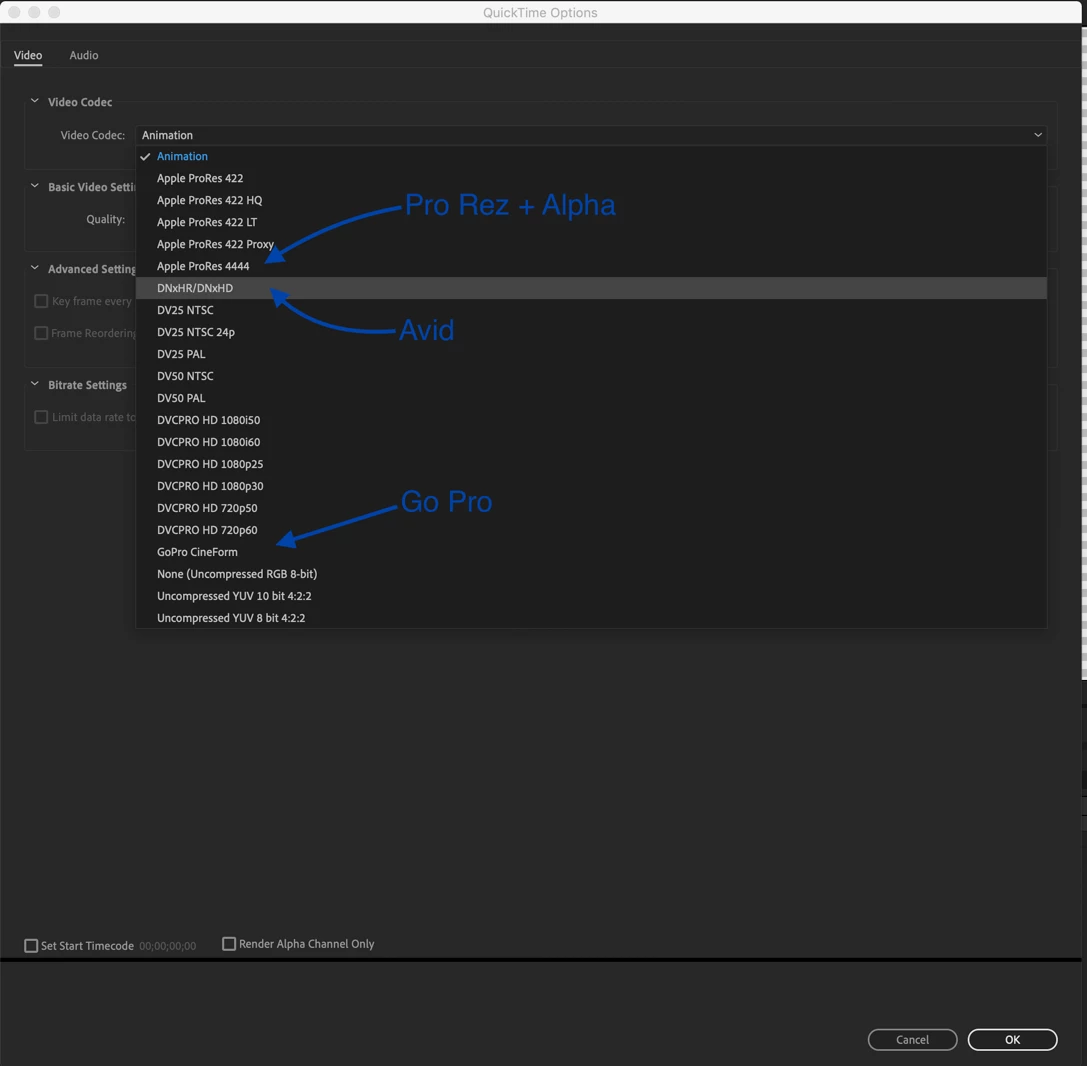Select DVCPRO HD 1080i50
The width and height of the screenshot is (1087, 1066).
[591, 420]
